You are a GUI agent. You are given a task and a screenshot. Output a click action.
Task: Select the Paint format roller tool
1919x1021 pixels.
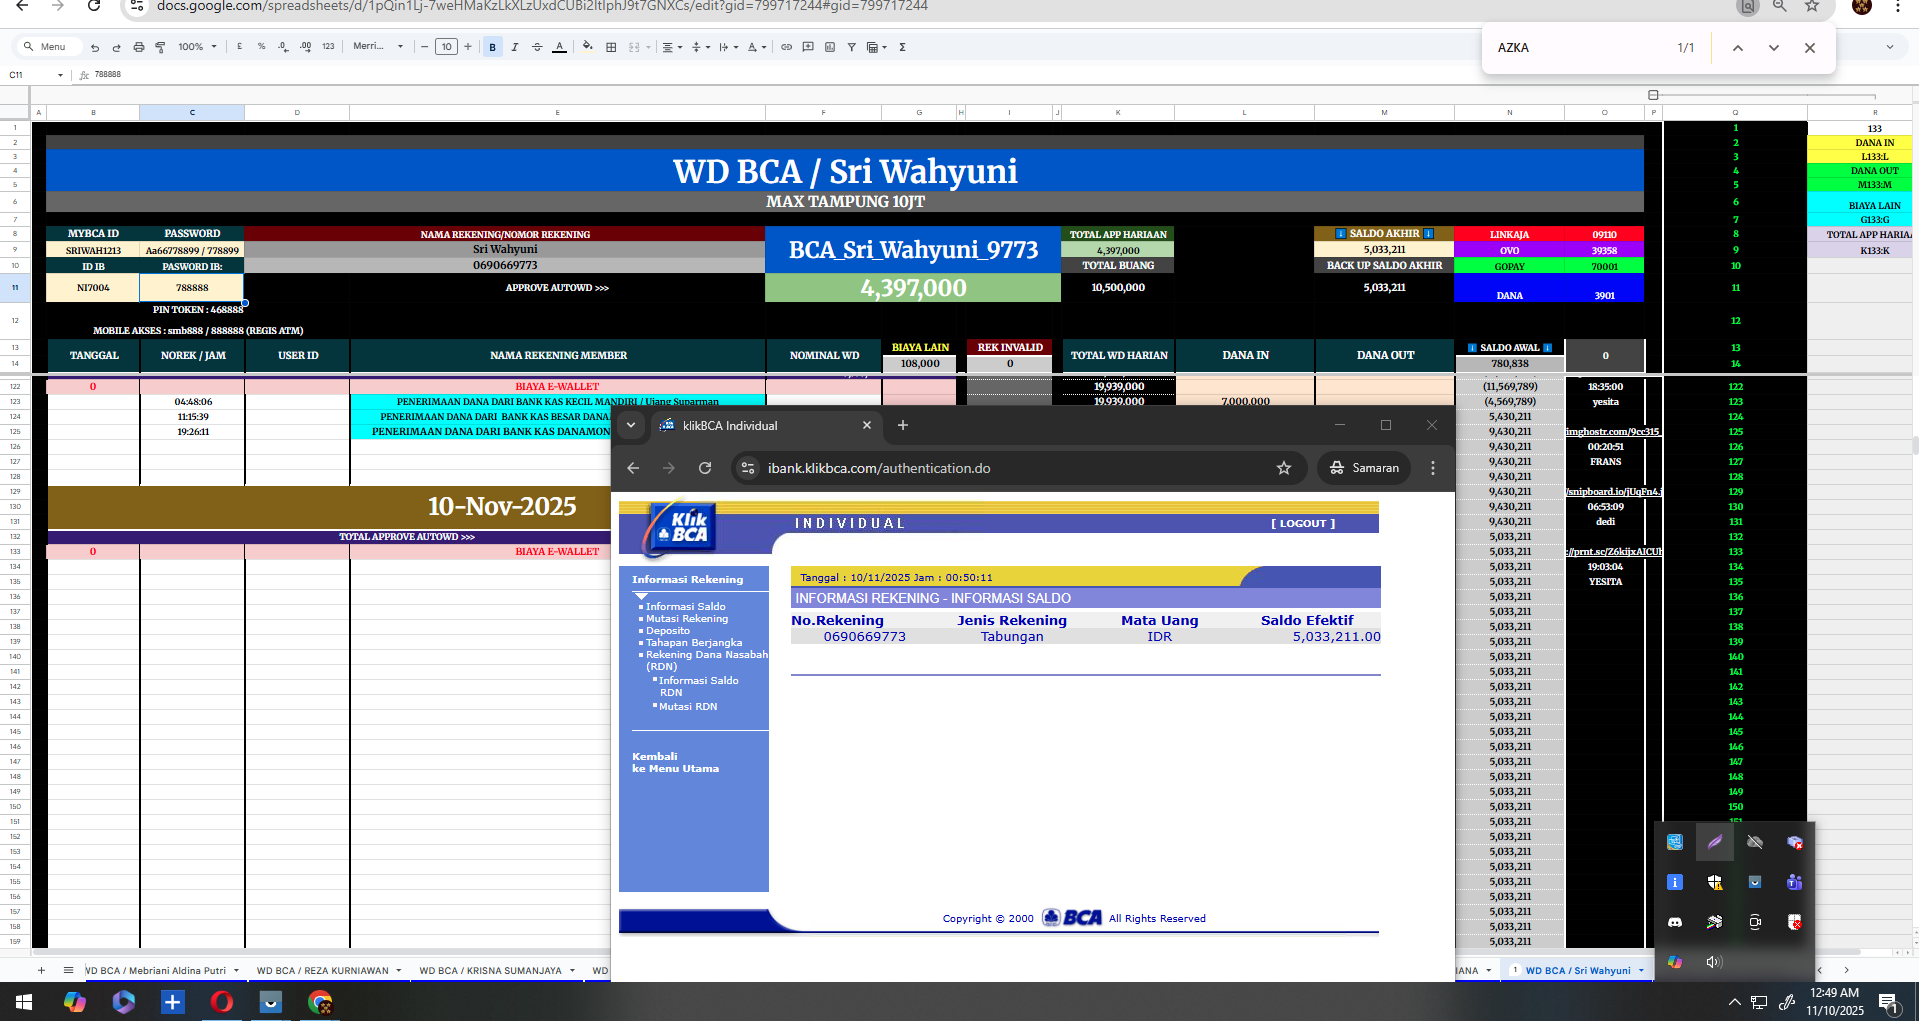(160, 47)
